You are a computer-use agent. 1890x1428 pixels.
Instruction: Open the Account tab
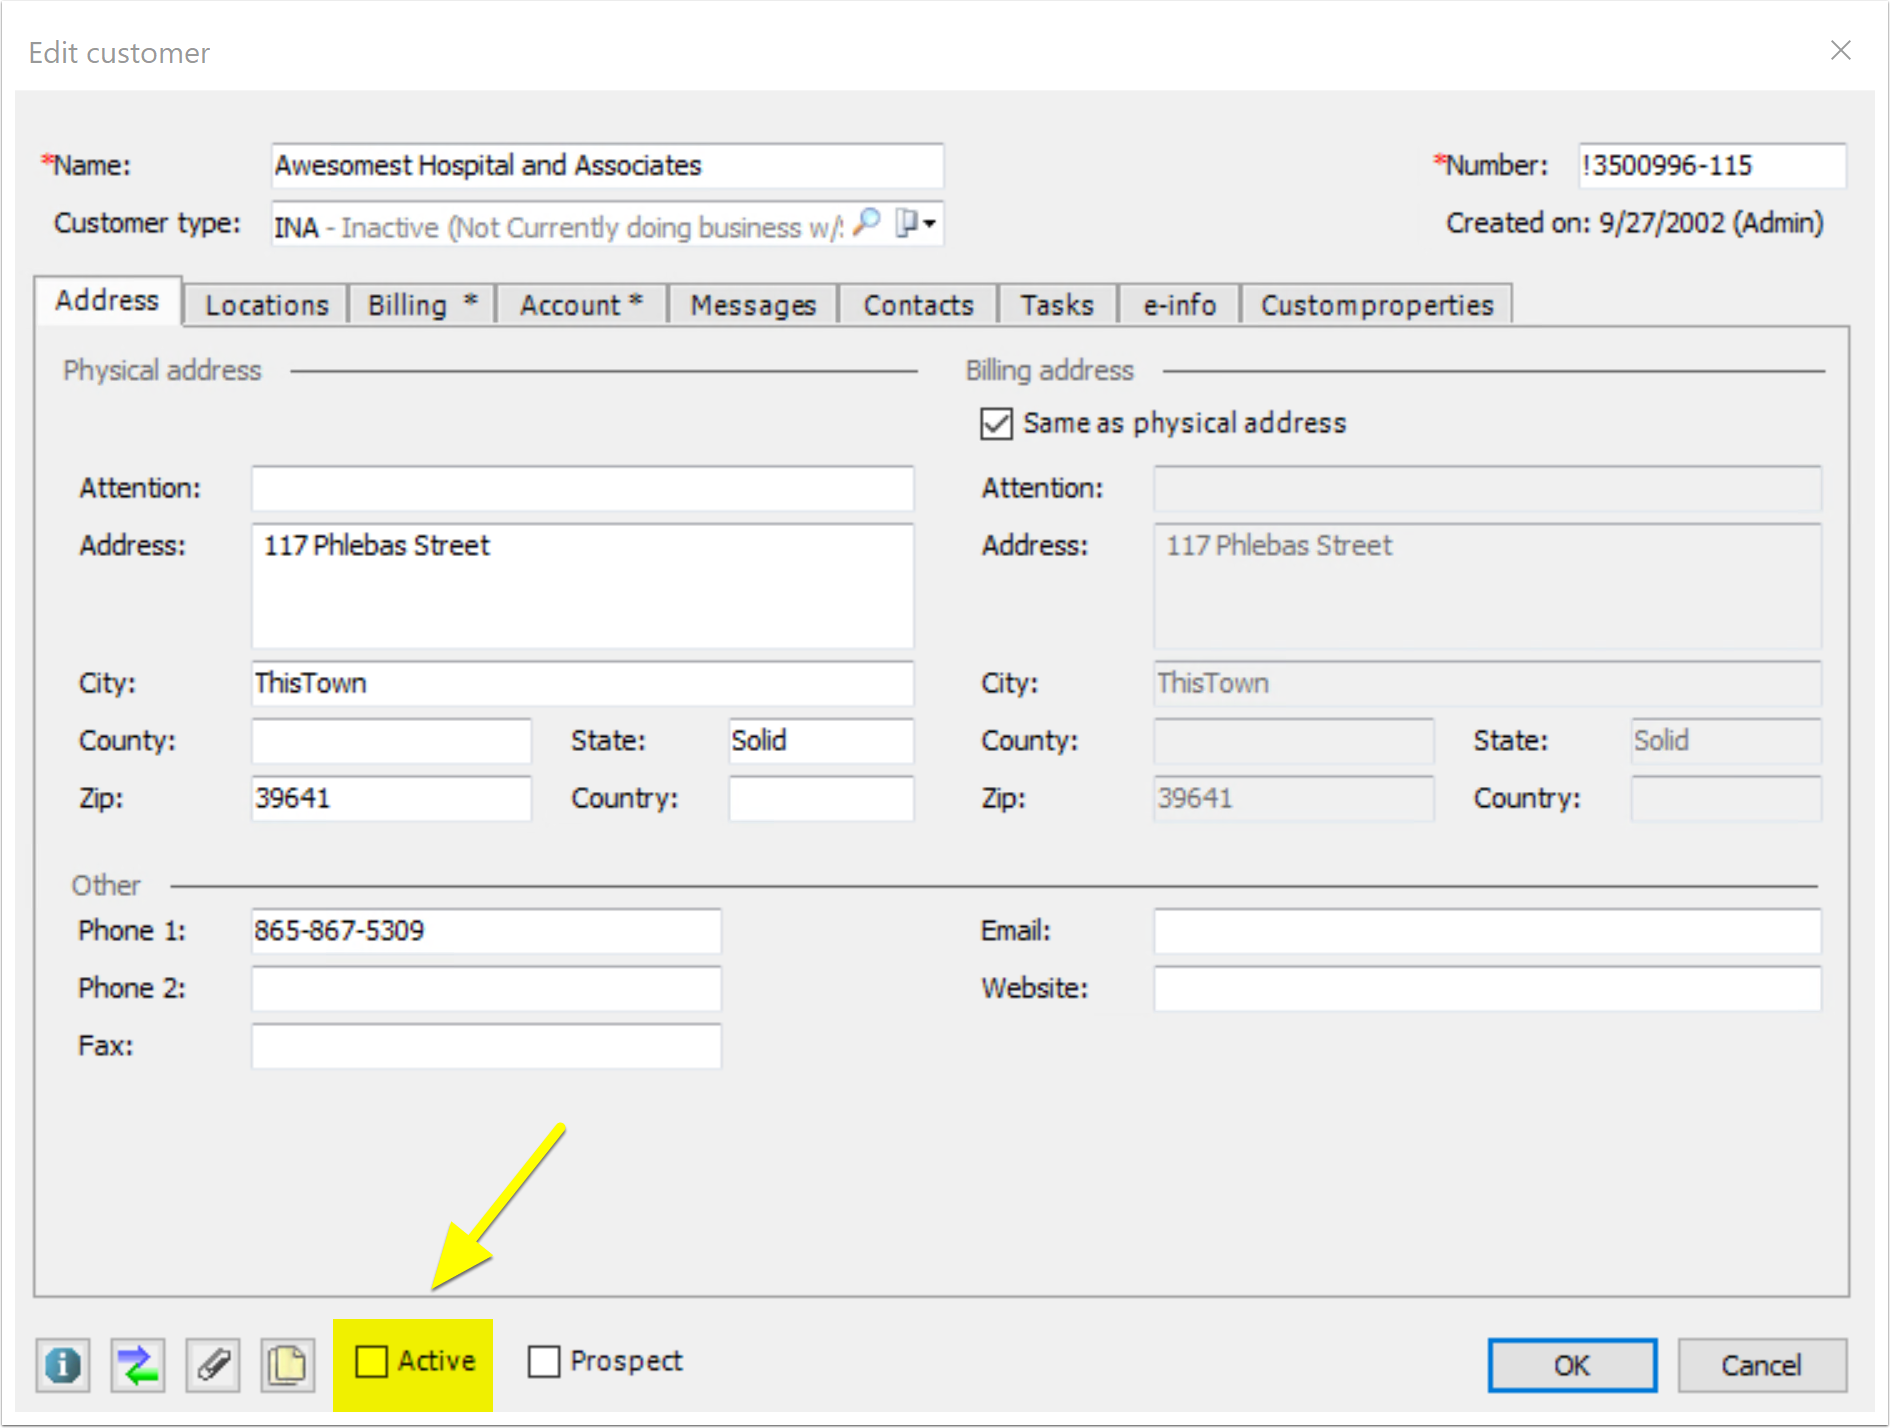[x=581, y=305]
